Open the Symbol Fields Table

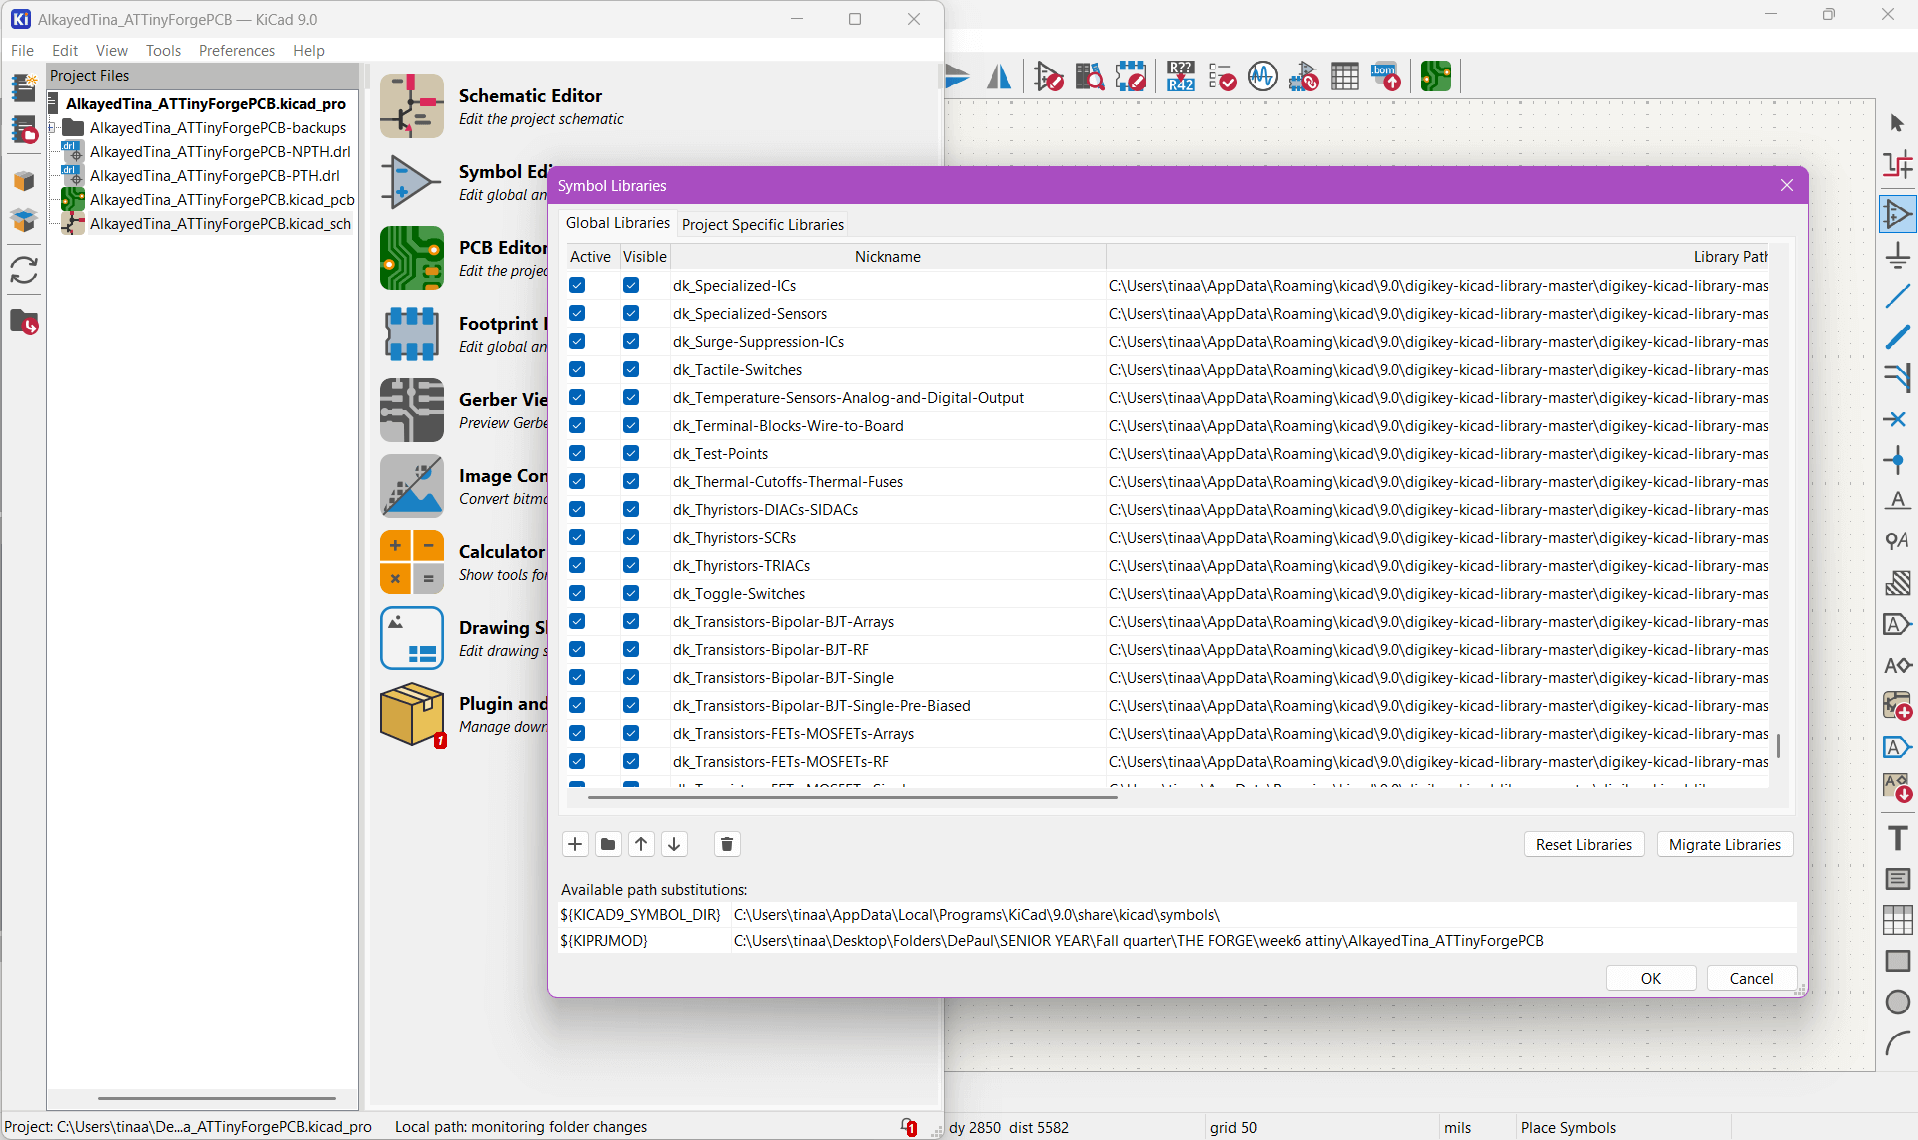[x=1344, y=76]
